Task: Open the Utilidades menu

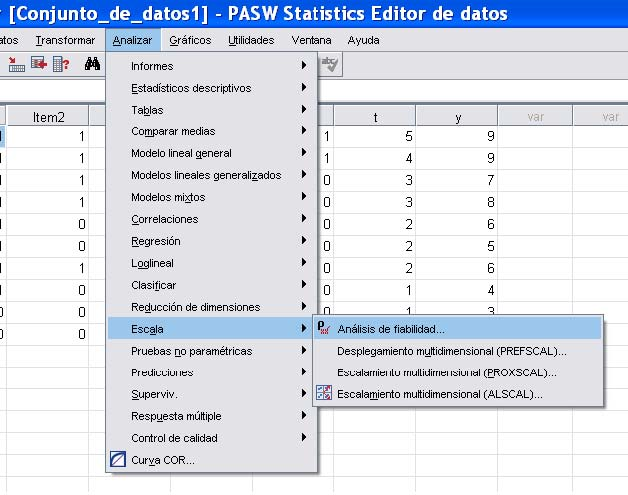Action: click(x=251, y=40)
